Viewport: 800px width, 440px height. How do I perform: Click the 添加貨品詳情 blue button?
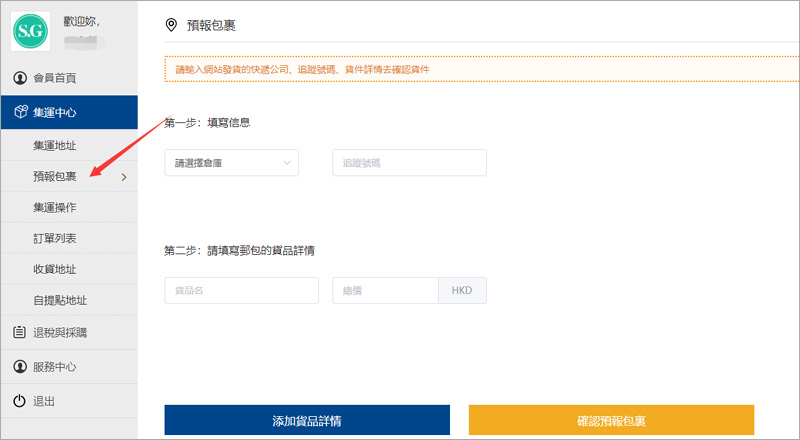pyautogui.click(x=307, y=421)
